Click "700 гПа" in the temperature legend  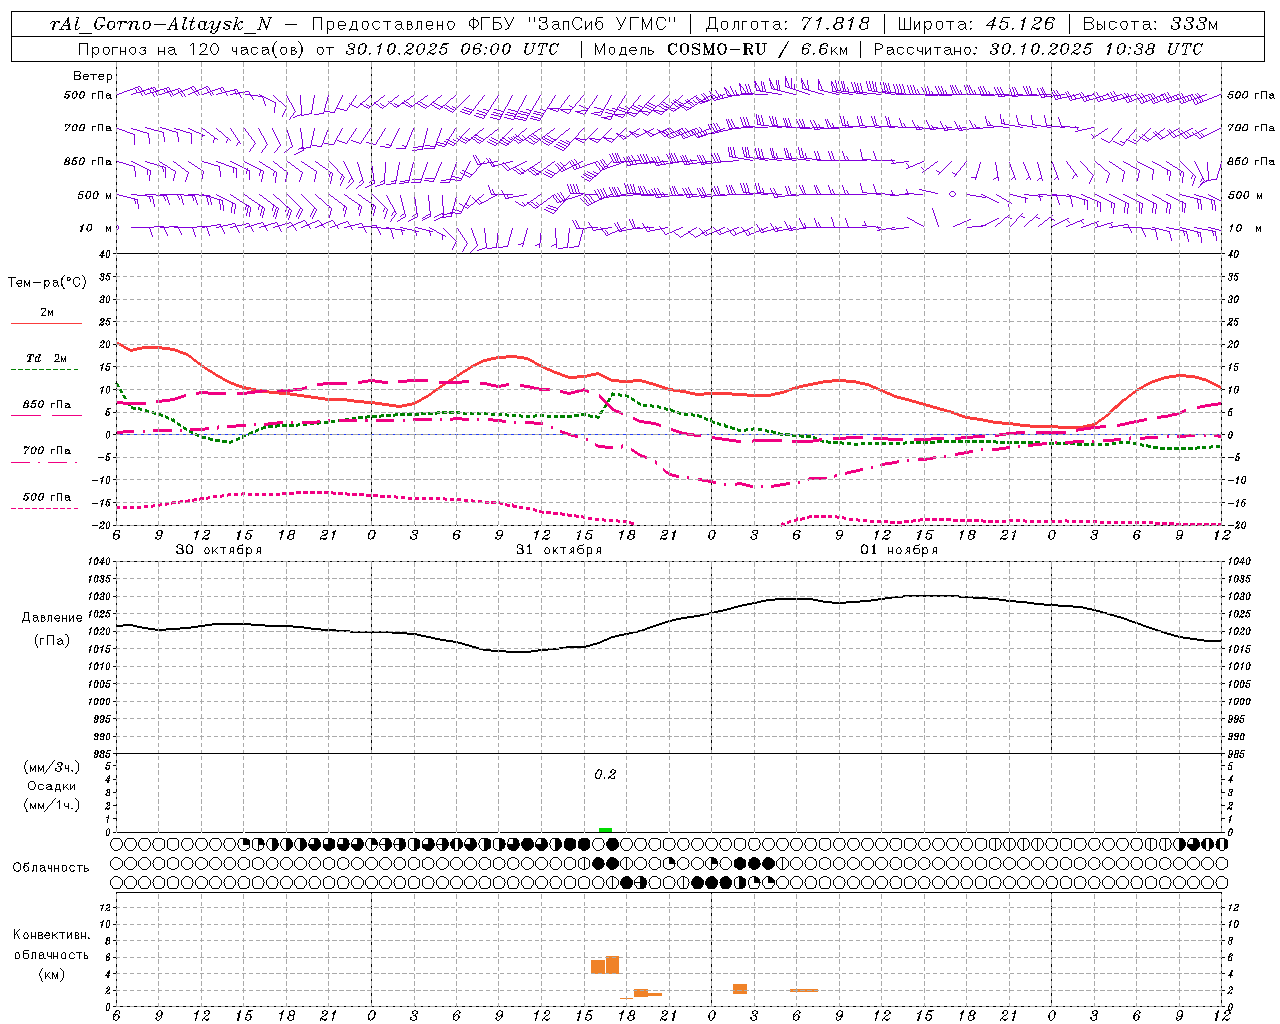[47, 450]
